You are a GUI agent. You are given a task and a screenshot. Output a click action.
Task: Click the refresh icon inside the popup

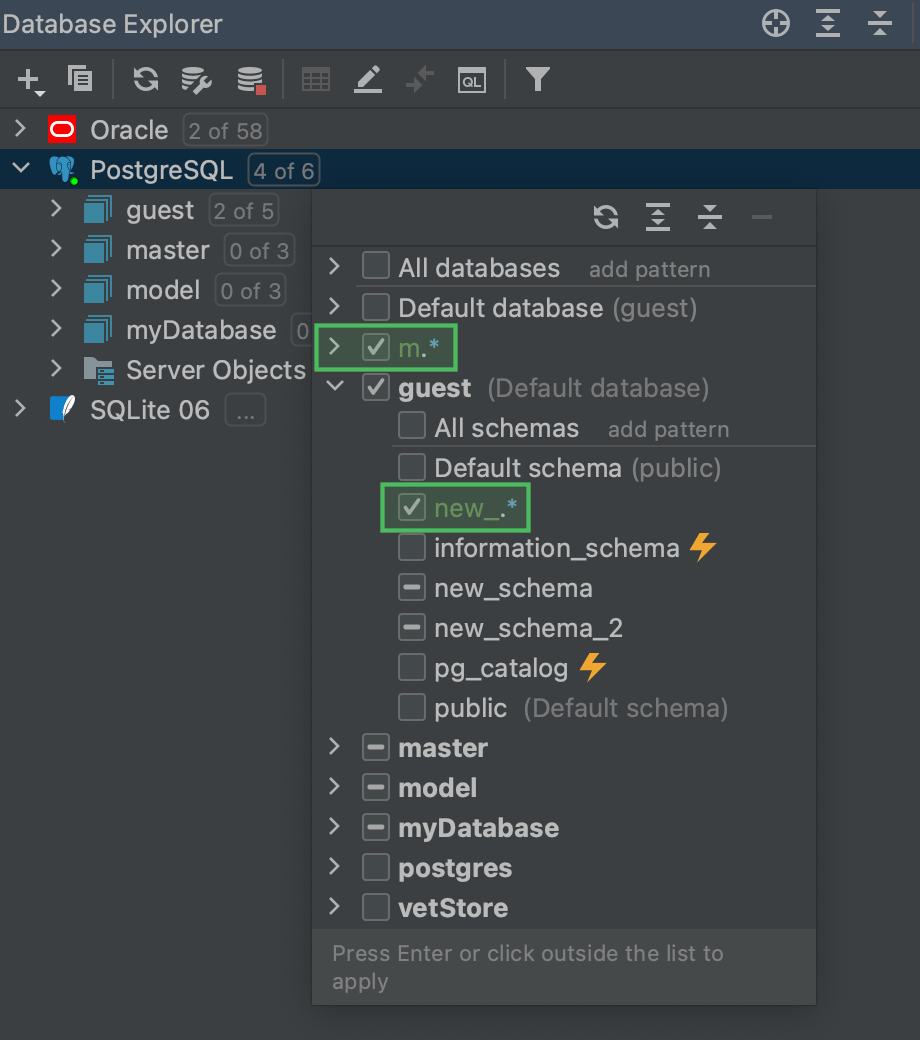(606, 217)
